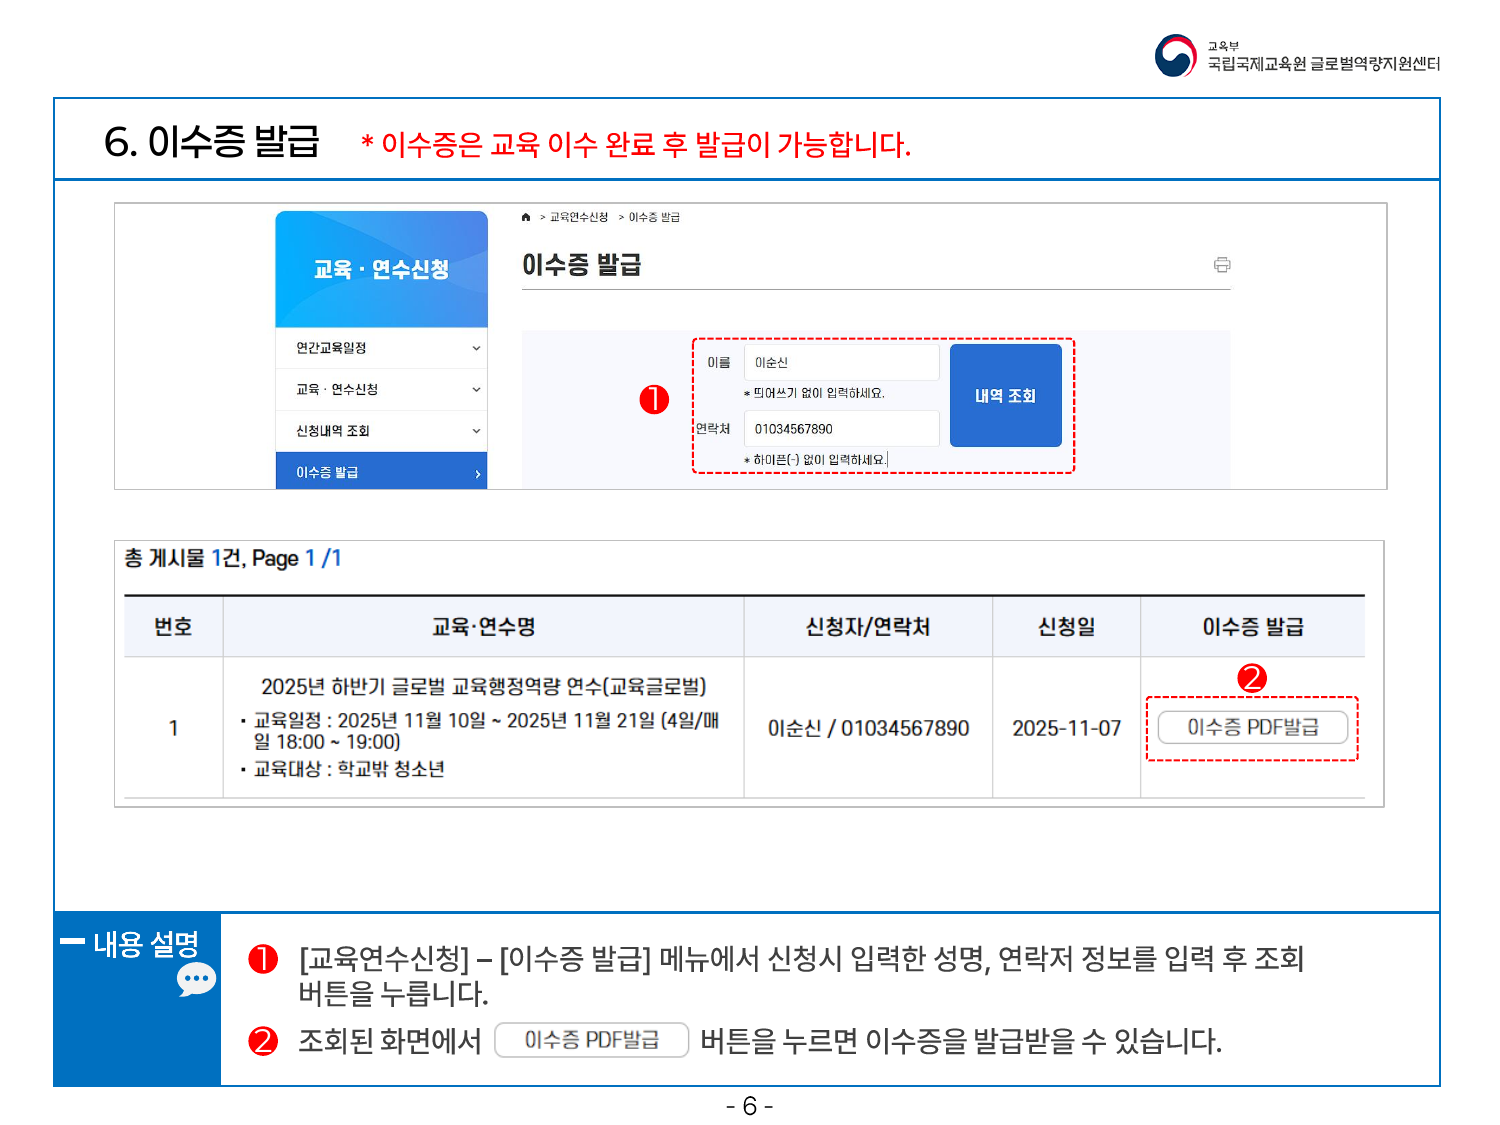Click red marker 2 in the explanation section
The width and height of the screenshot is (1500, 1125).
(x=263, y=1041)
